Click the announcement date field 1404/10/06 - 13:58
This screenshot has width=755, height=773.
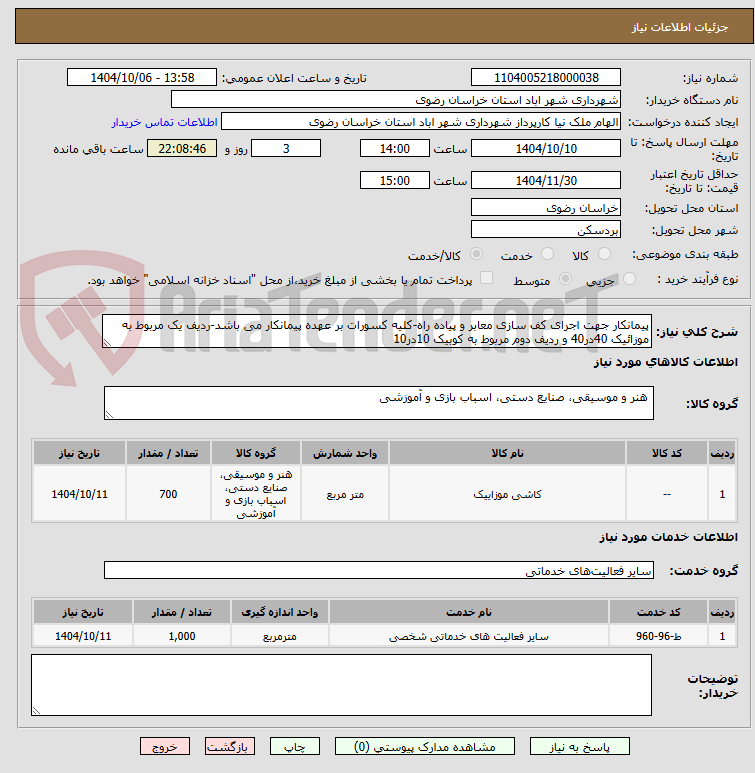(142, 77)
